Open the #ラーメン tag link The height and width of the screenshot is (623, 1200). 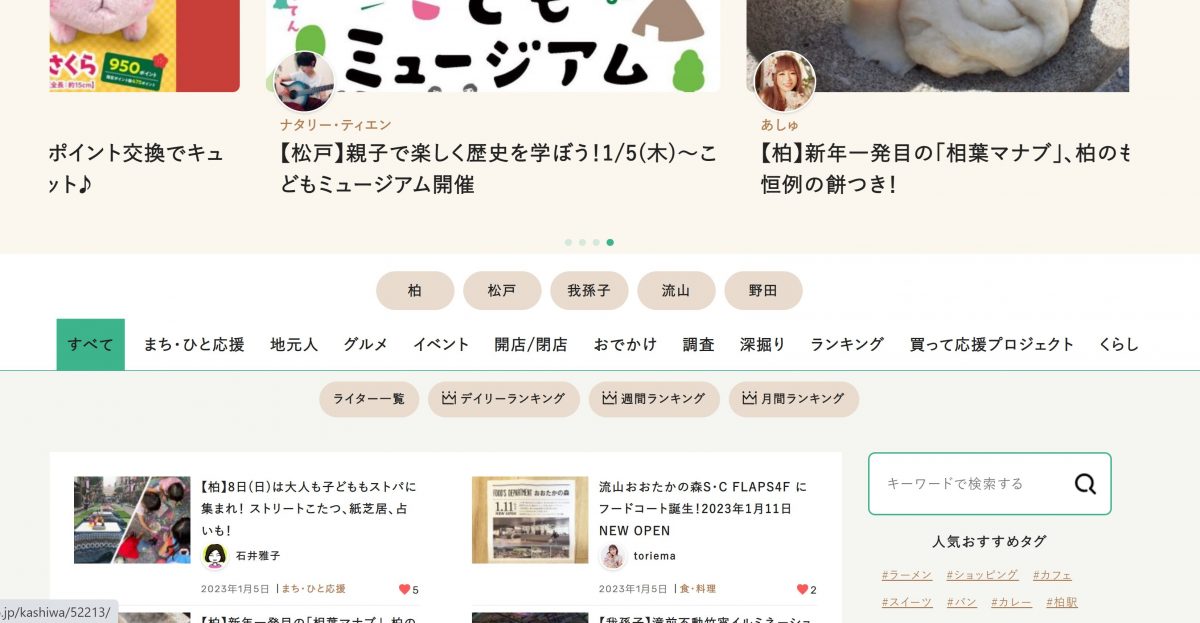coord(907,575)
